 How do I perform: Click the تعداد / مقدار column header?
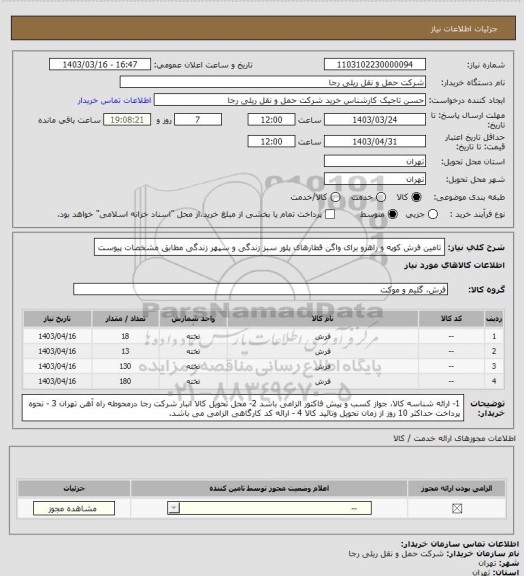click(x=125, y=319)
